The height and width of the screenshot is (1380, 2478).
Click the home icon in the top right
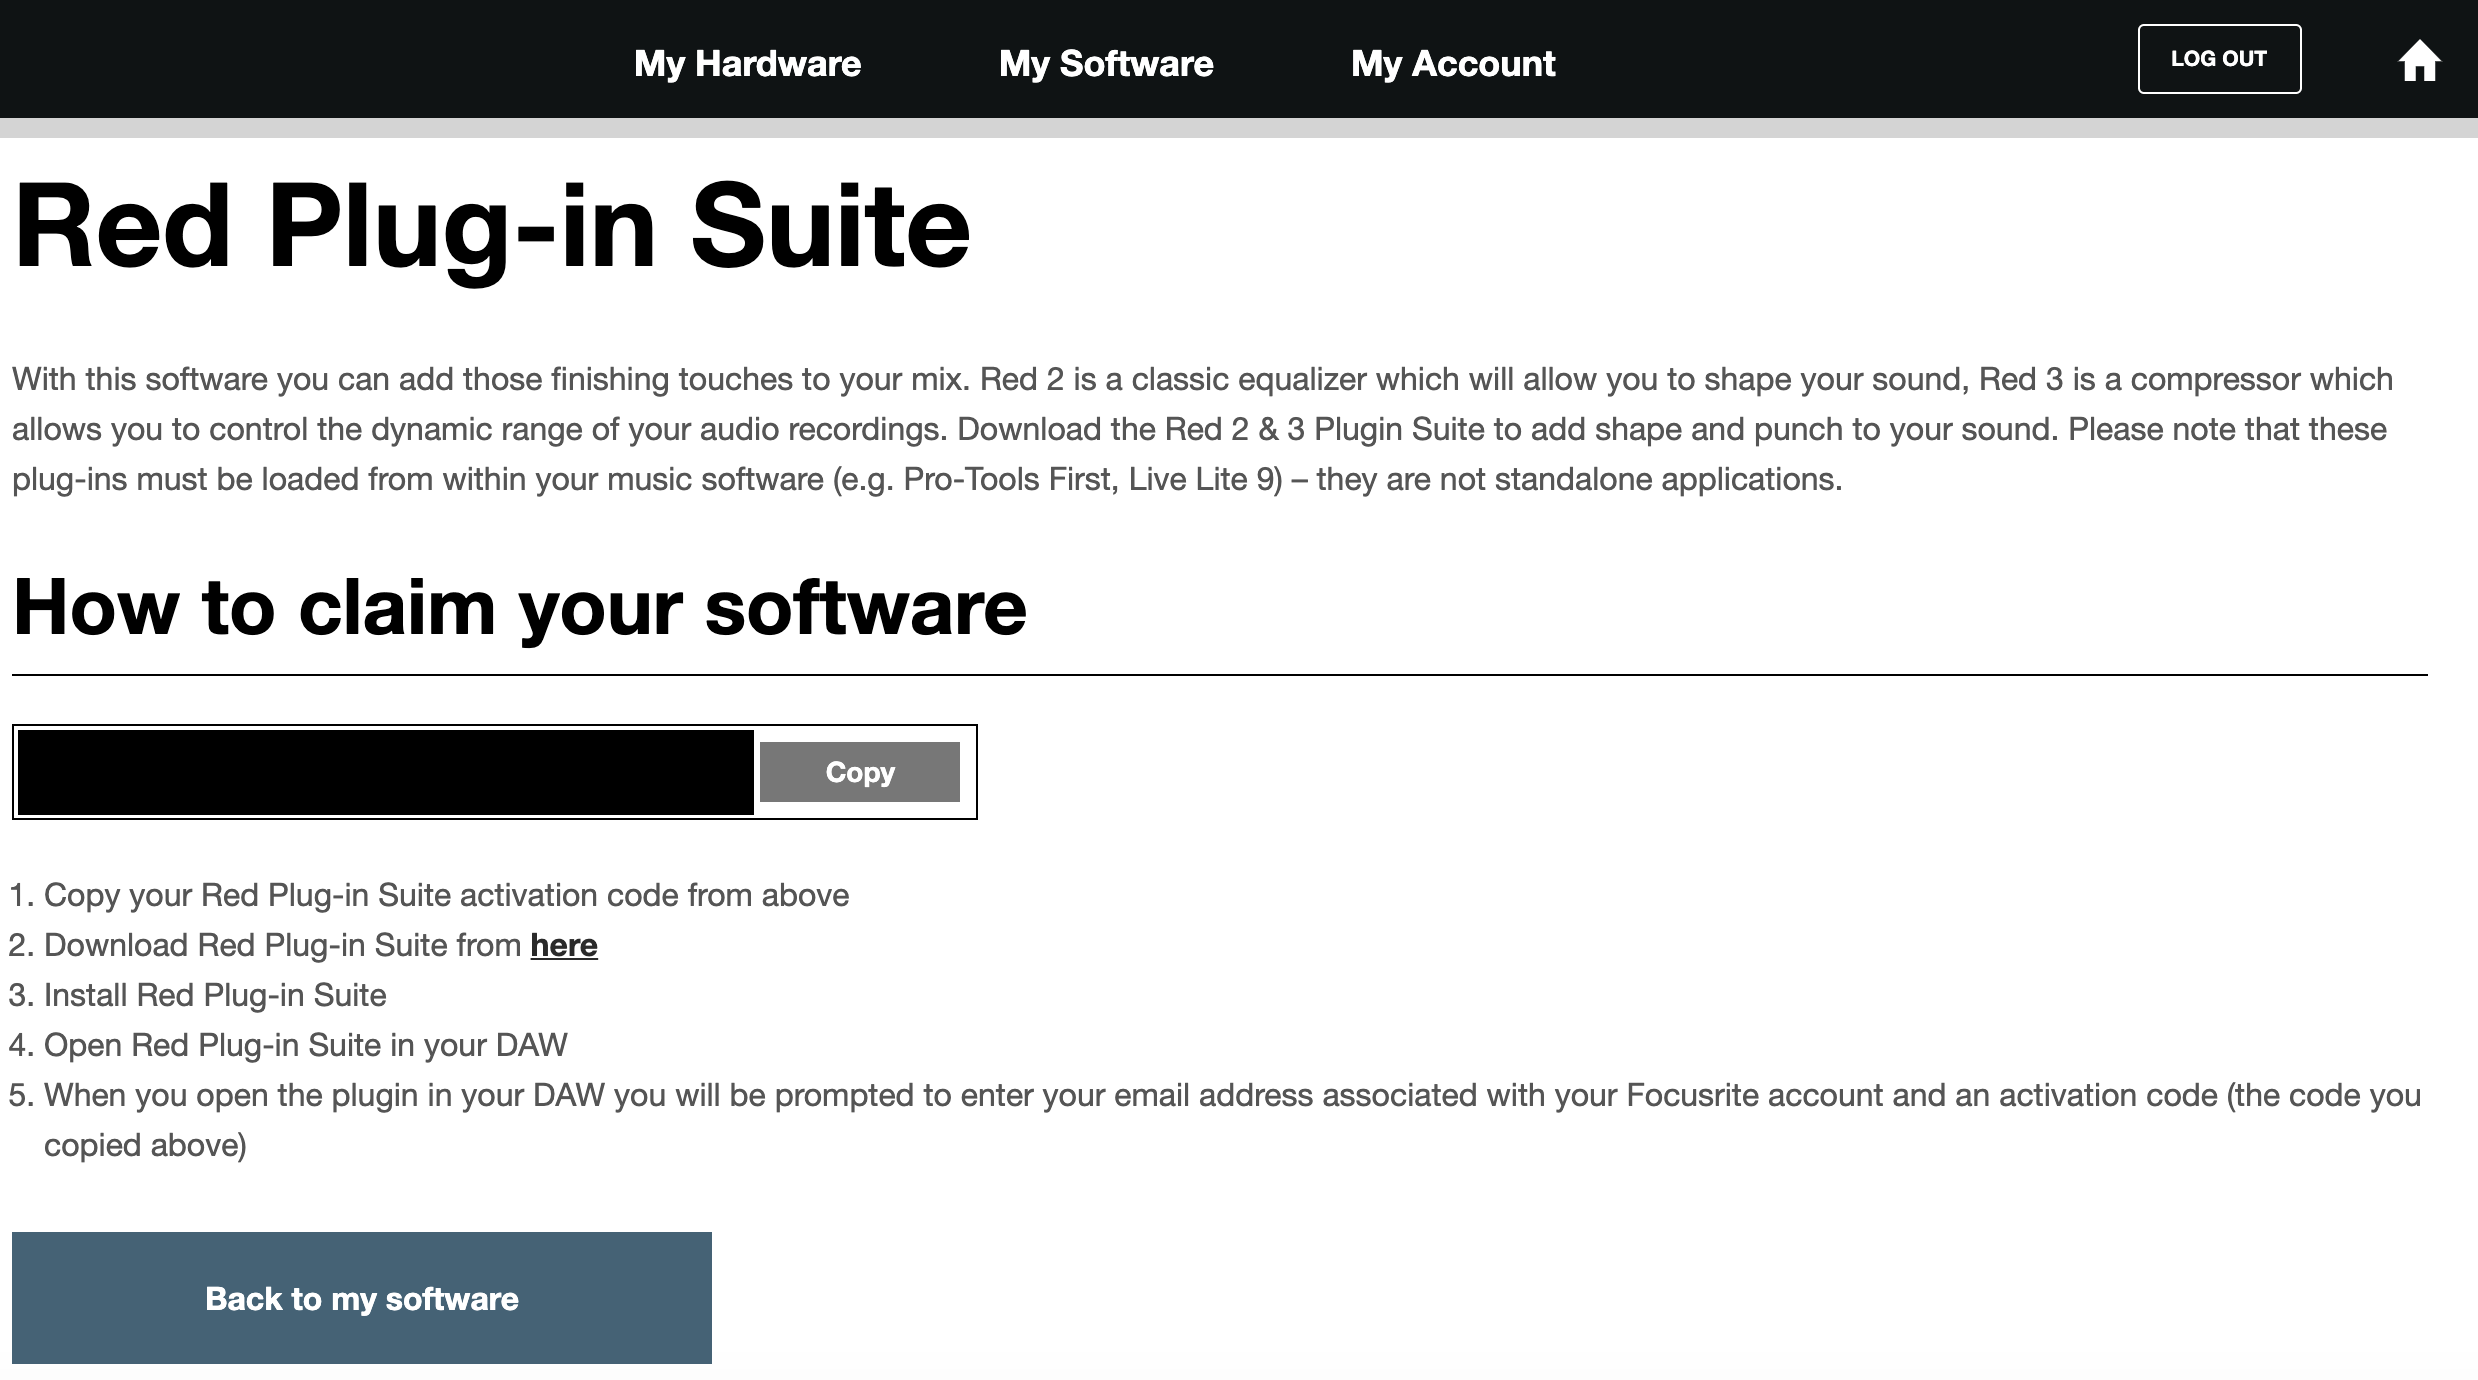[x=2421, y=61]
